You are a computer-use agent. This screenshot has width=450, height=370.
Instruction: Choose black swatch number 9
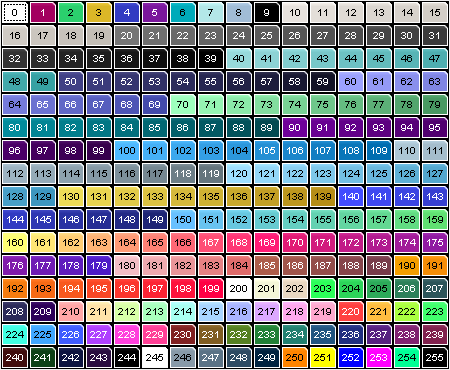pos(266,13)
